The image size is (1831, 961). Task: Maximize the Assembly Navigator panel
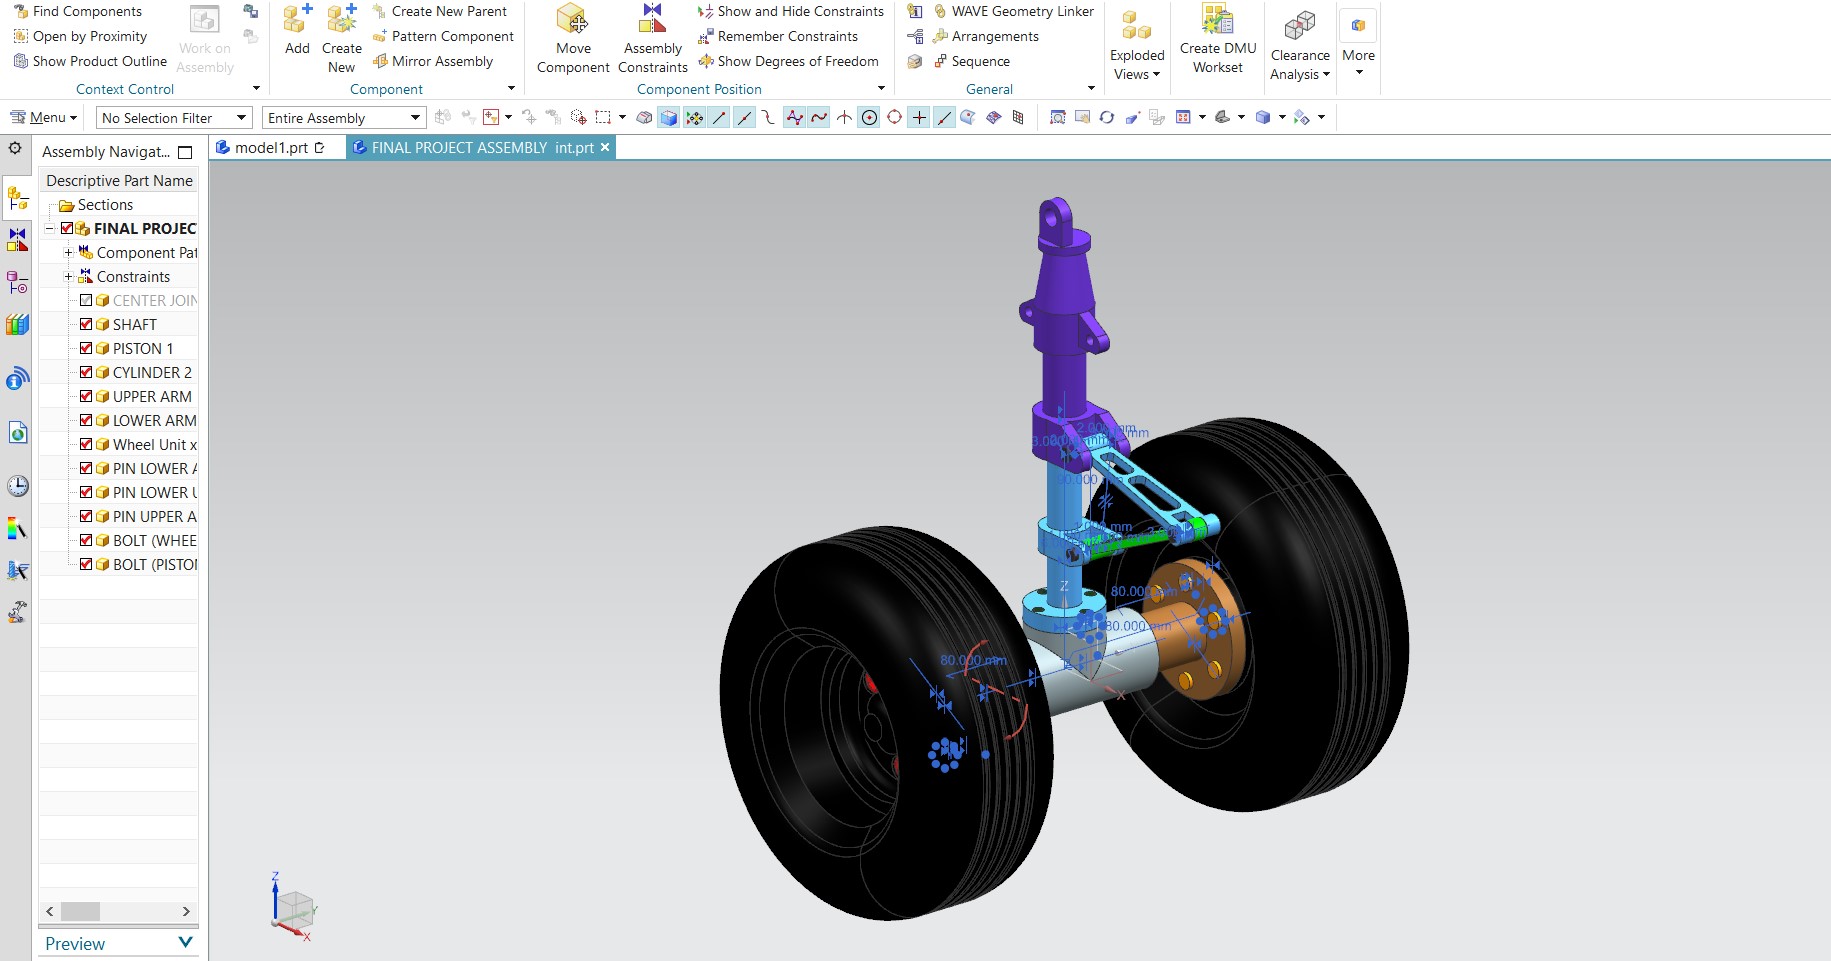(x=185, y=152)
